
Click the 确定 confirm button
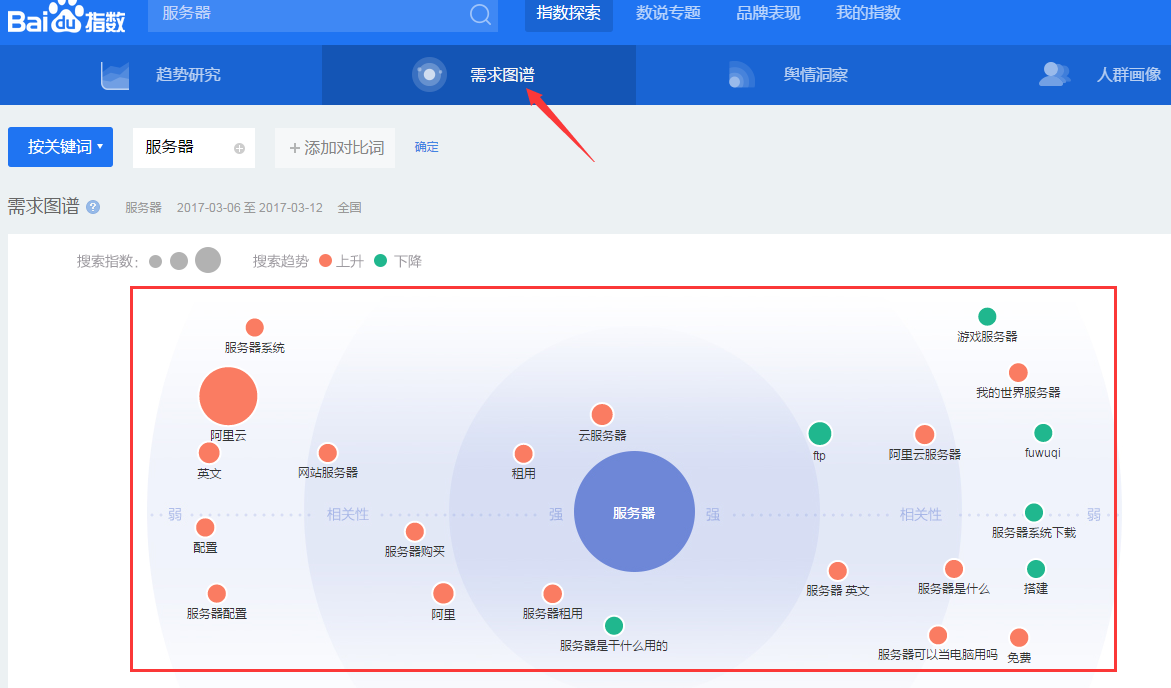tap(426, 146)
